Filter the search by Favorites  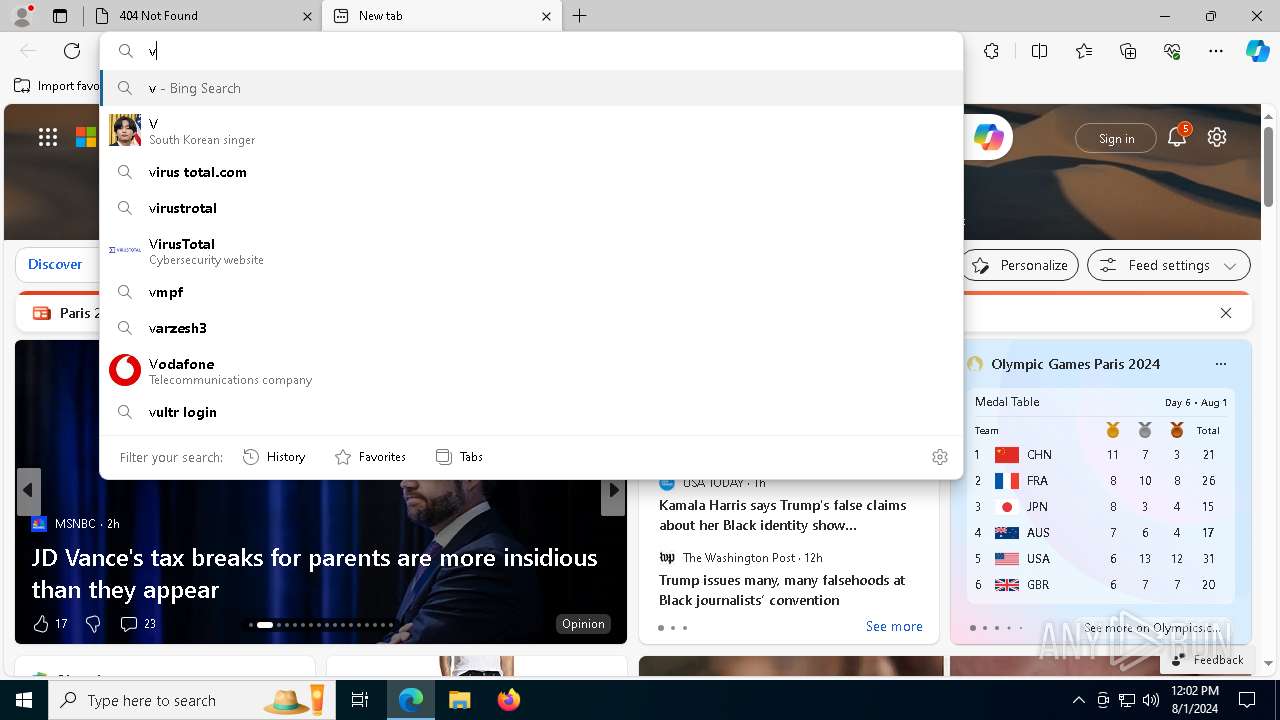point(370,457)
